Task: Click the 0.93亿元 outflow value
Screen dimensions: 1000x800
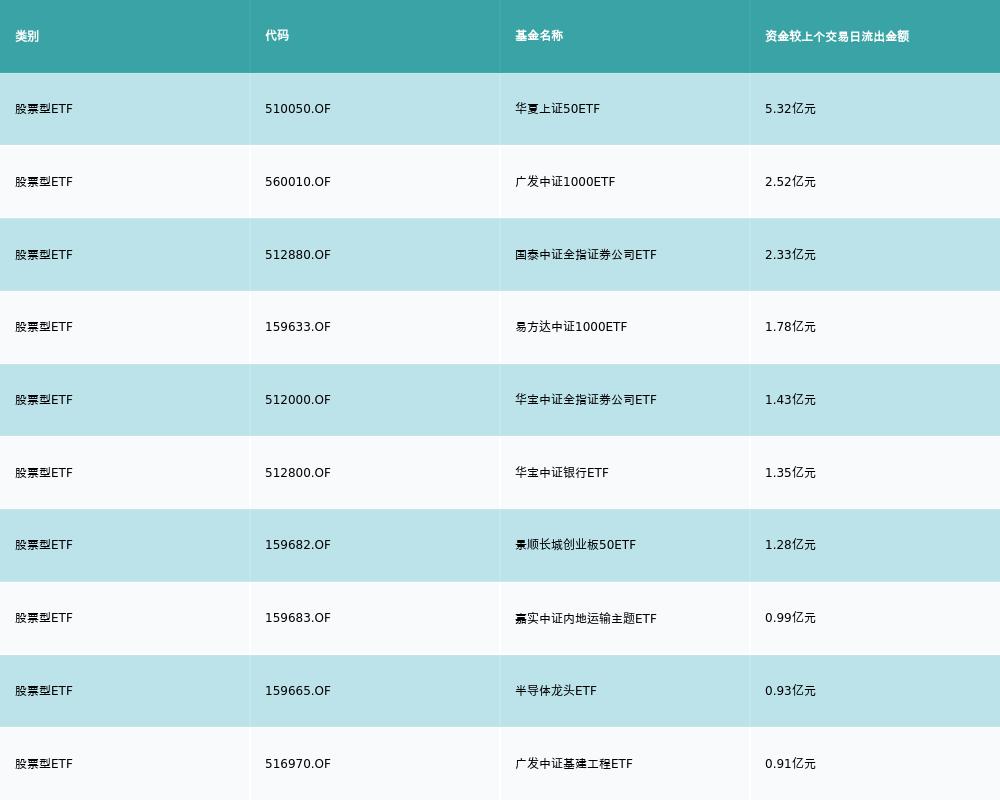Action: 790,691
